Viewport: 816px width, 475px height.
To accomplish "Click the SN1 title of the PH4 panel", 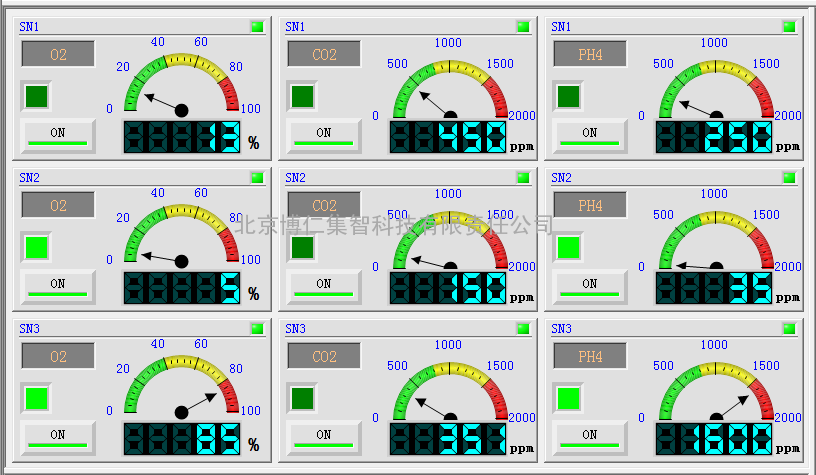I will click(561, 27).
